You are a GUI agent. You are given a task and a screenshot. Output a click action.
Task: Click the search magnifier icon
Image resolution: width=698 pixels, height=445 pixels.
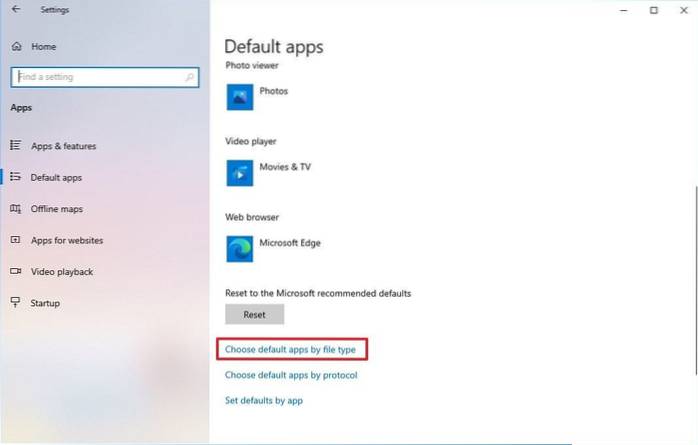click(189, 77)
